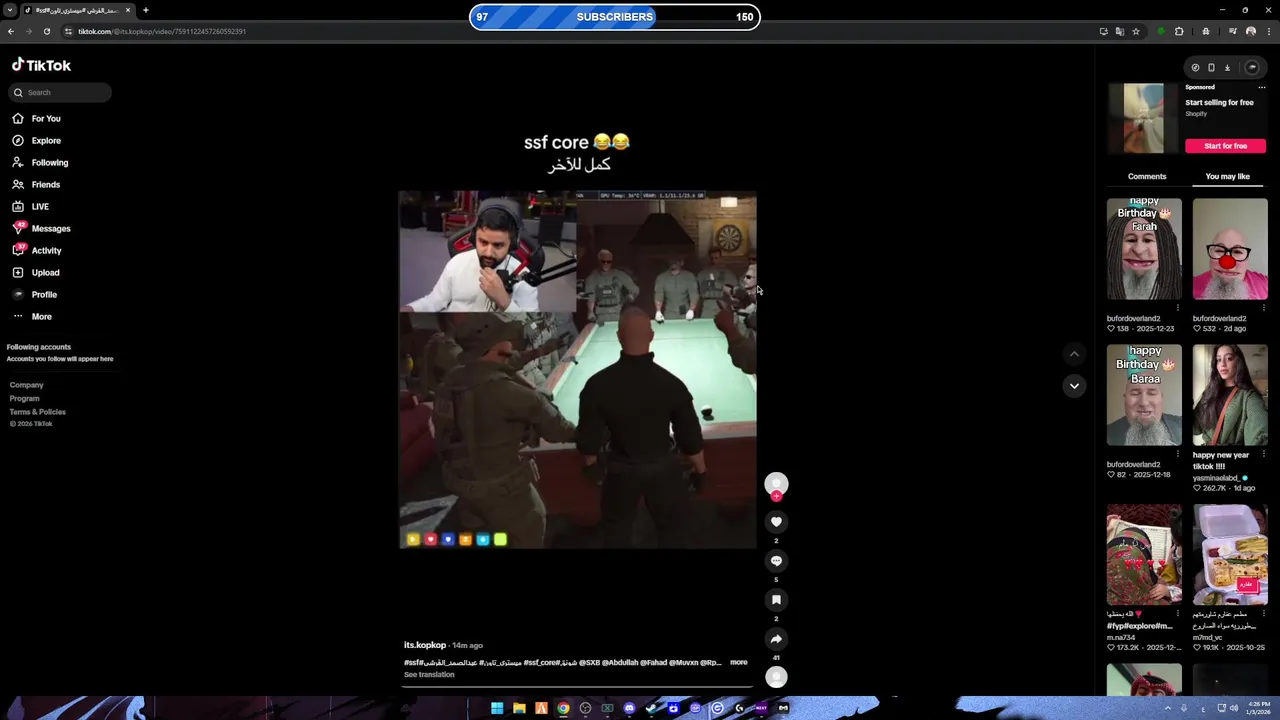
Task: Open the Chrome extensions puzzle icon
Action: coord(1179,31)
